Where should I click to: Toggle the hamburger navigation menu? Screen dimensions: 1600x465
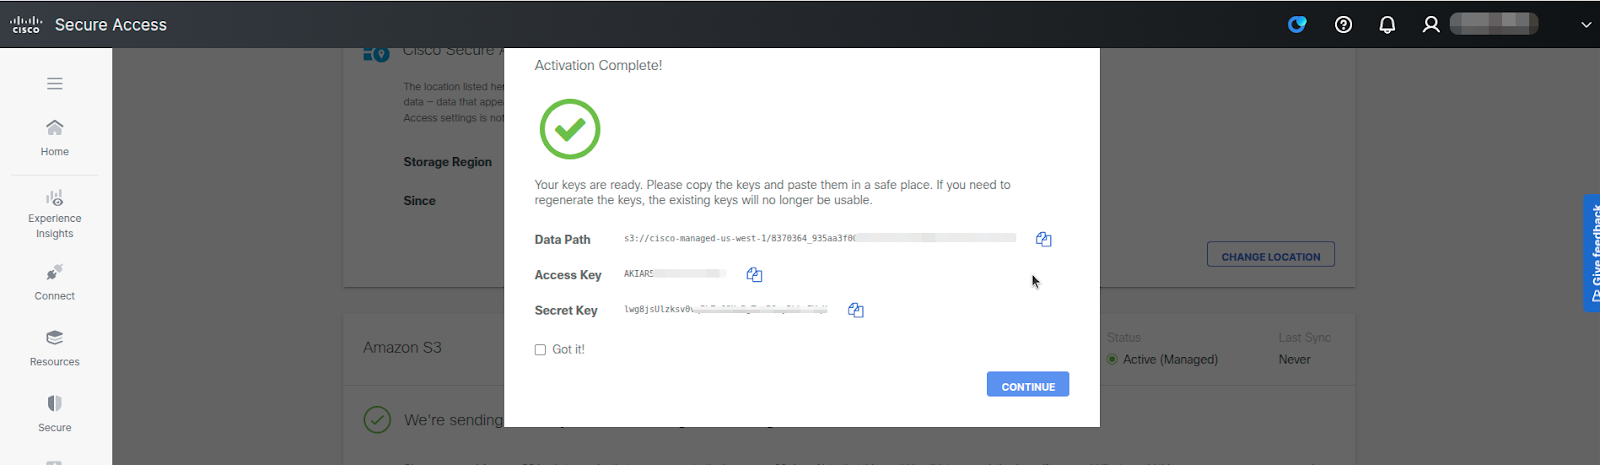tap(55, 84)
